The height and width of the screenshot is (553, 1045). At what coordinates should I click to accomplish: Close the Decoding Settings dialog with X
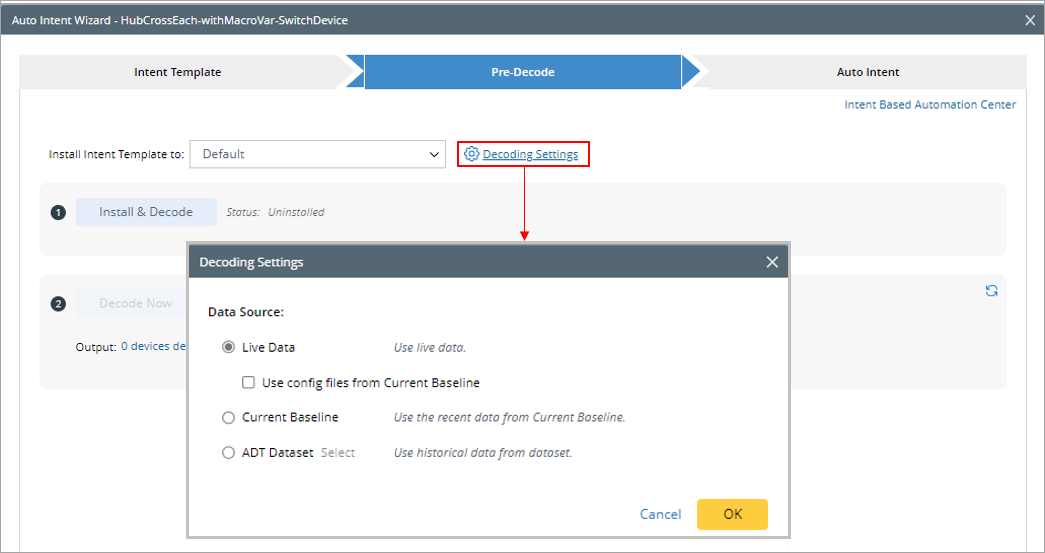772,262
